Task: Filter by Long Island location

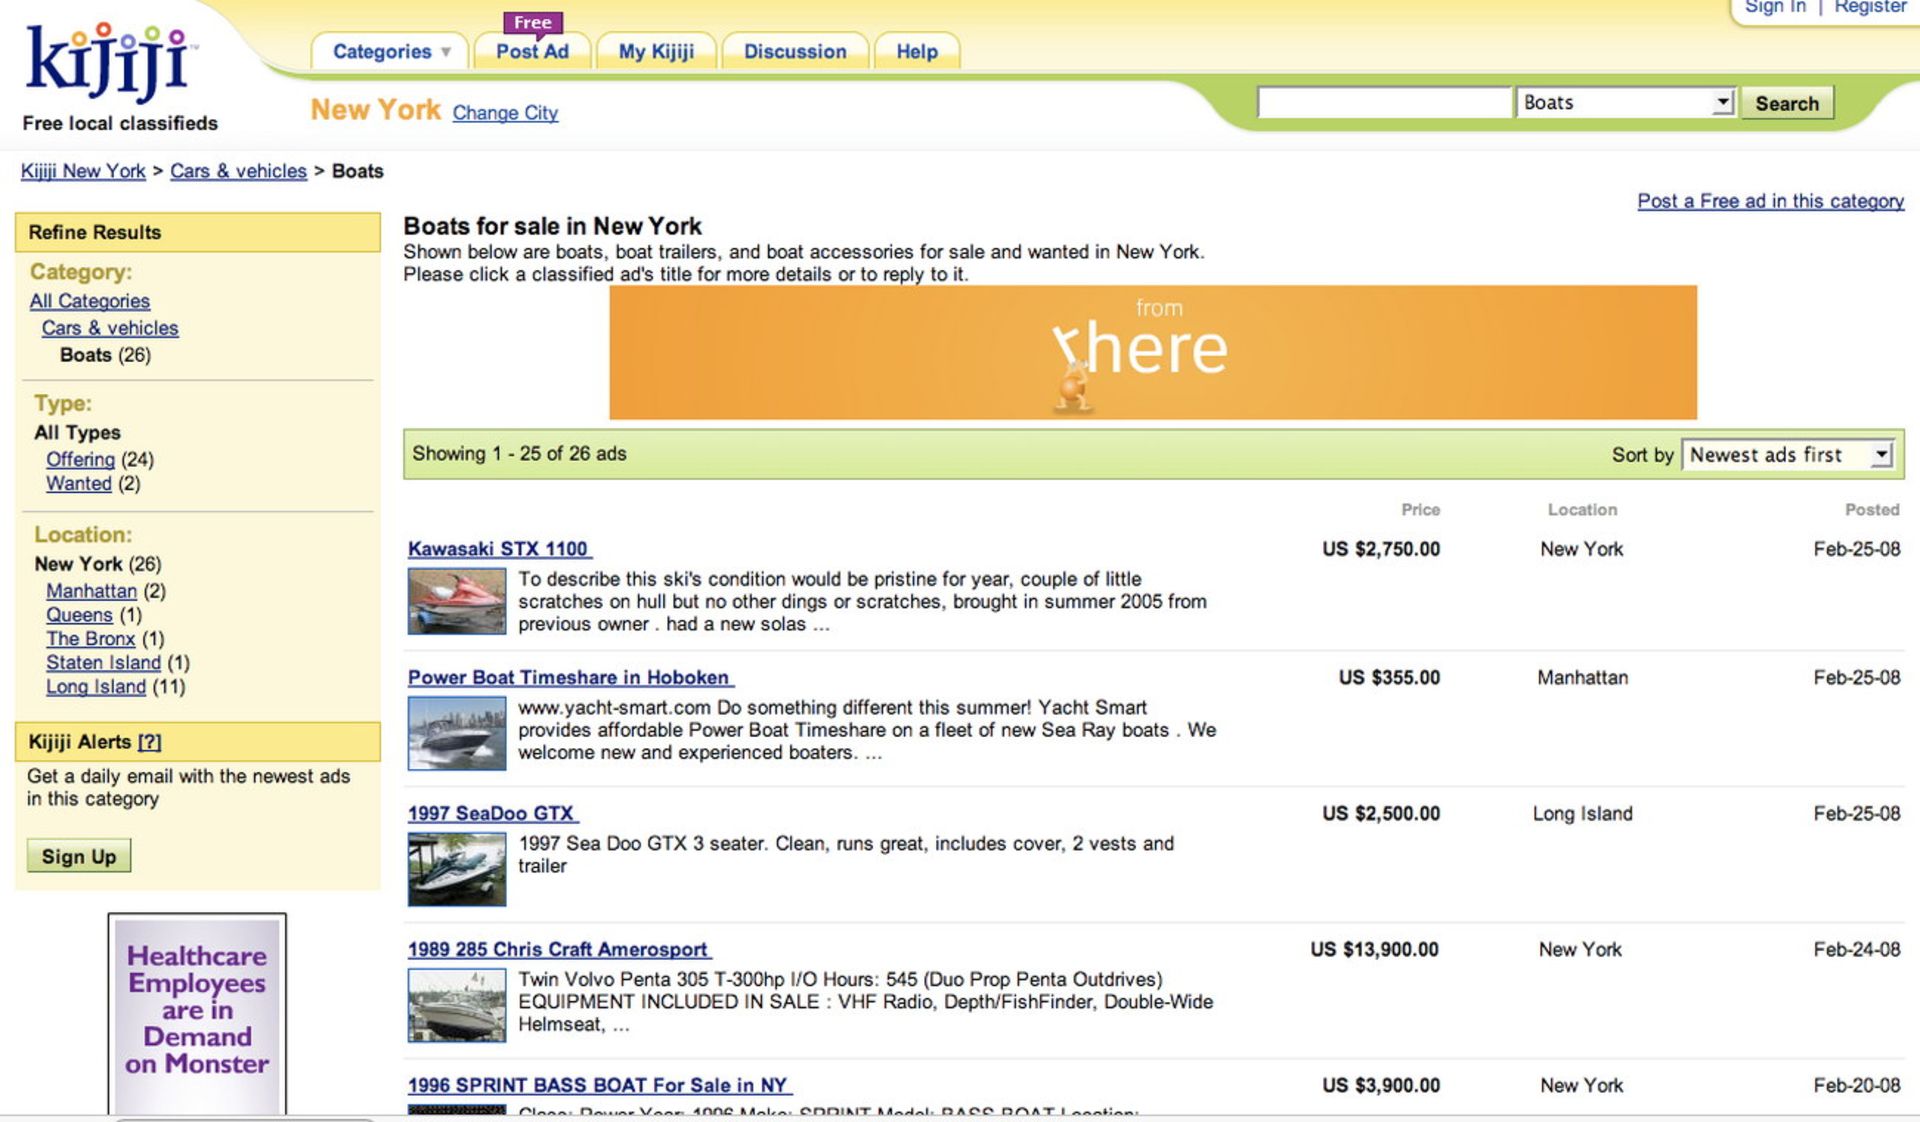Action: point(96,687)
